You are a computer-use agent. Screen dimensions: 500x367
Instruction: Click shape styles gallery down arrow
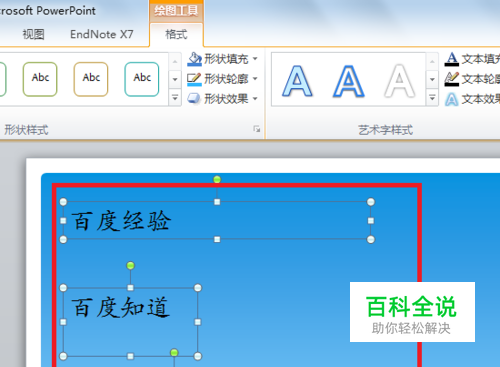point(175,79)
